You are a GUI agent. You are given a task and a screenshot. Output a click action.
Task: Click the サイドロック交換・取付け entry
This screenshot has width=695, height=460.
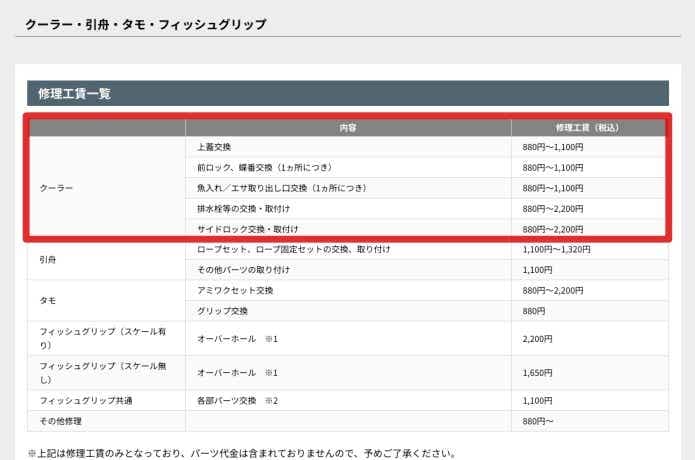point(249,229)
